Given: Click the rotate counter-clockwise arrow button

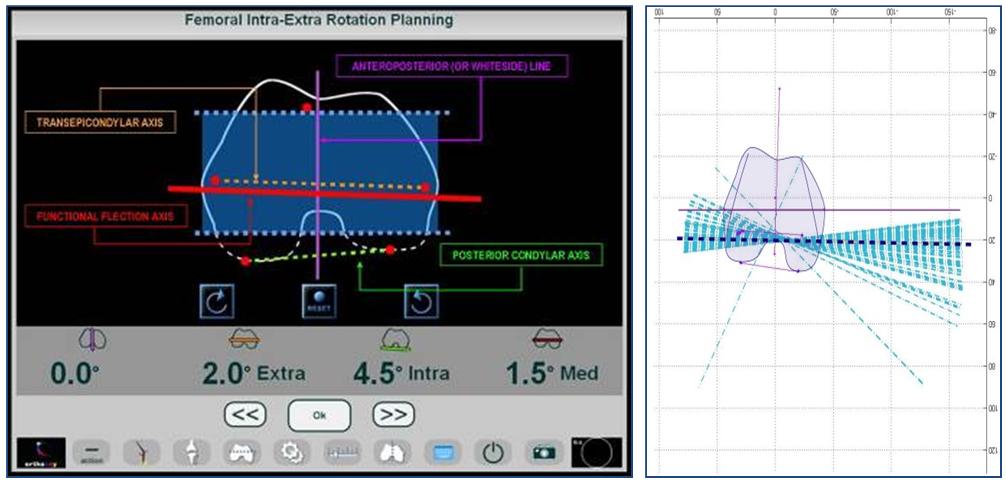Looking at the screenshot, I should [x=420, y=301].
